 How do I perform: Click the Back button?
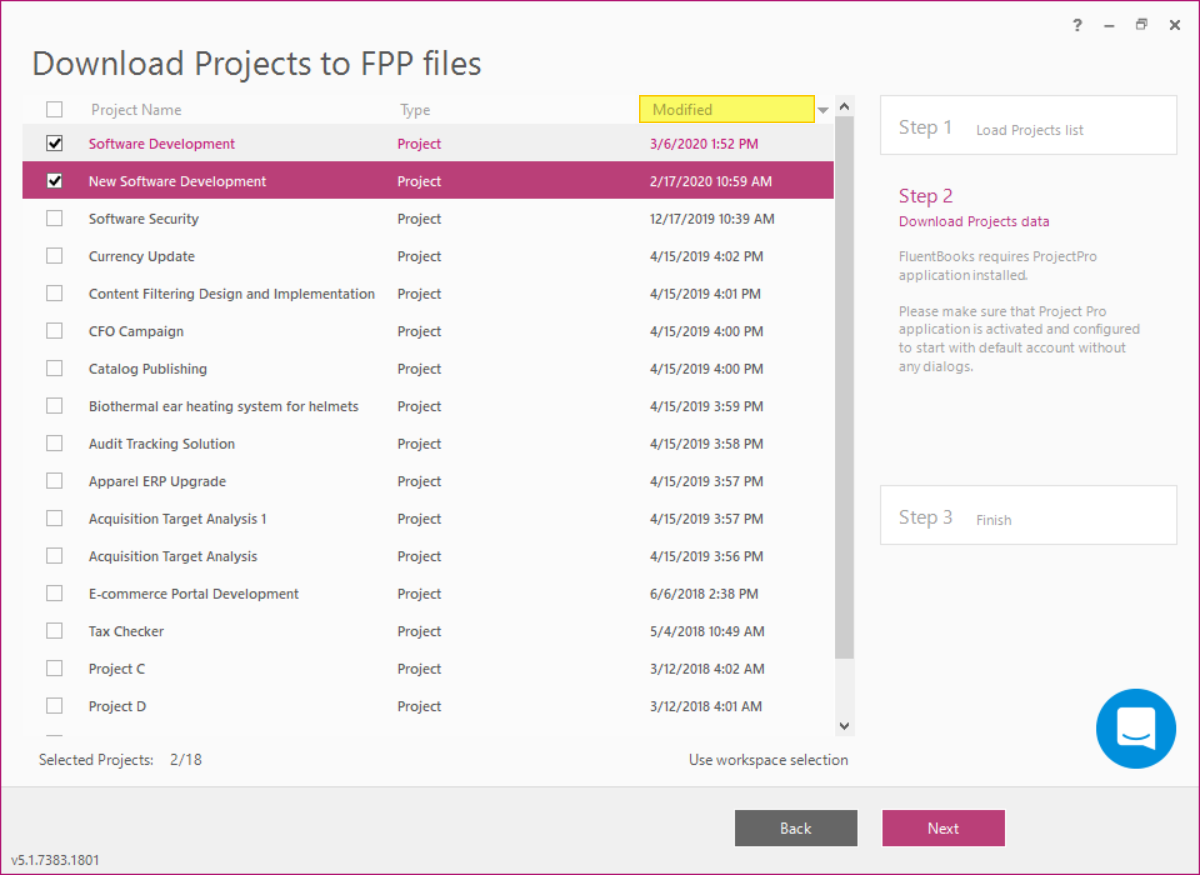(x=796, y=828)
